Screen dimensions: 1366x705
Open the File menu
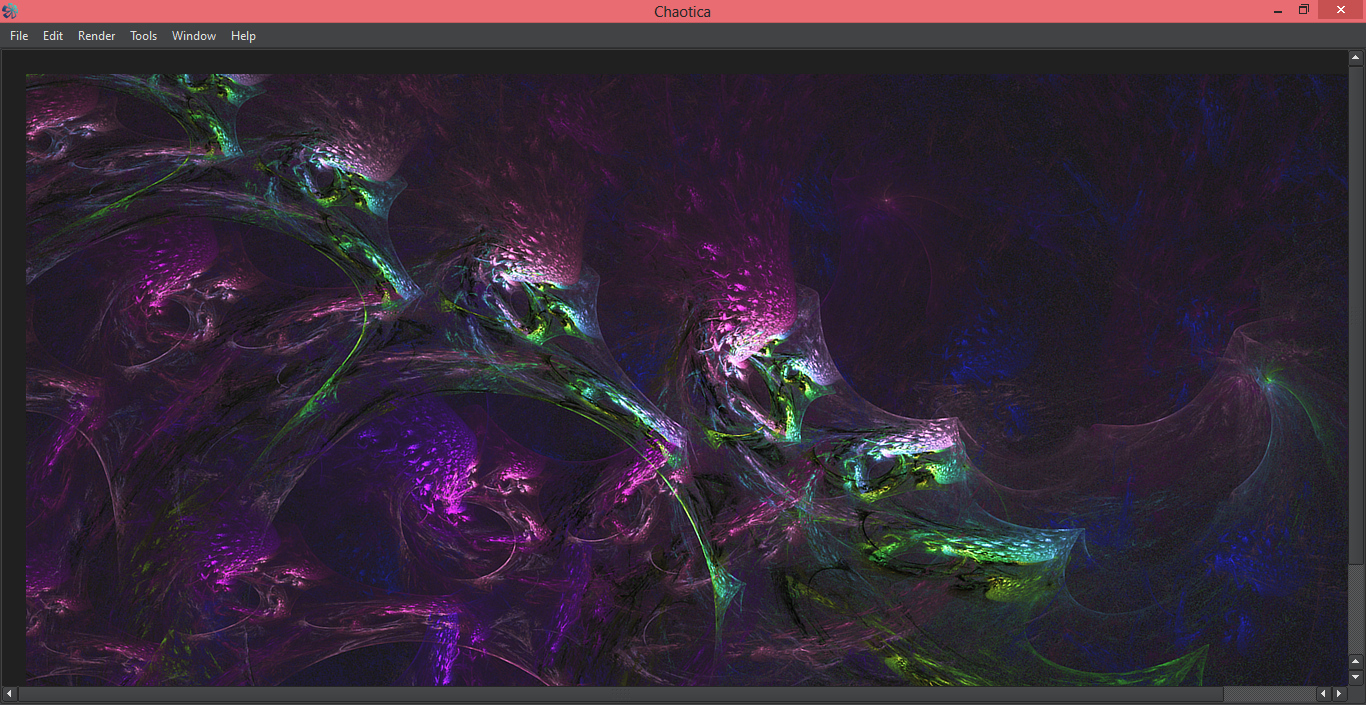tap(19, 36)
